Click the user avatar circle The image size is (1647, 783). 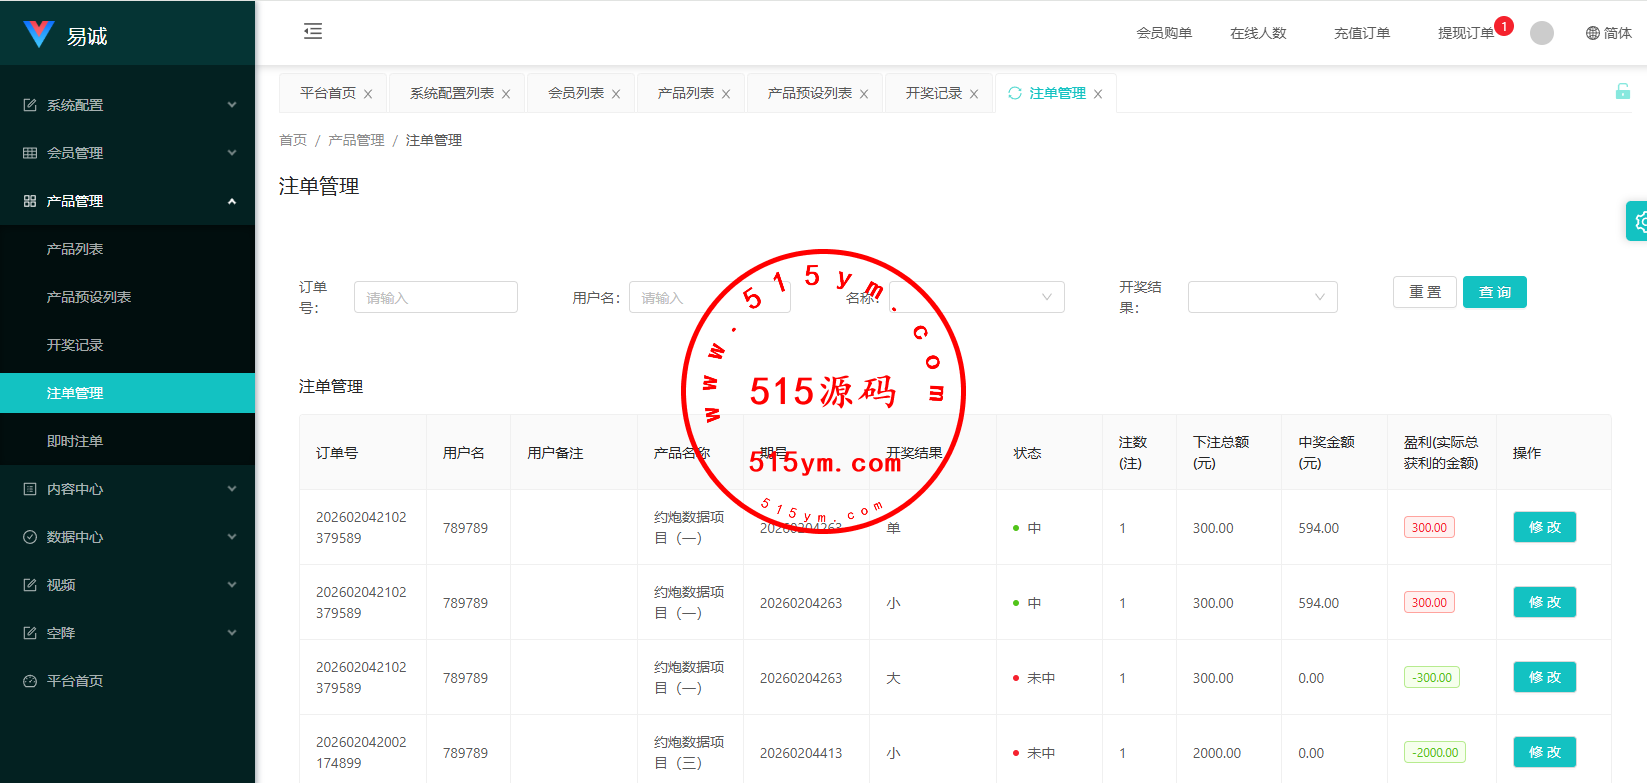point(1542,33)
